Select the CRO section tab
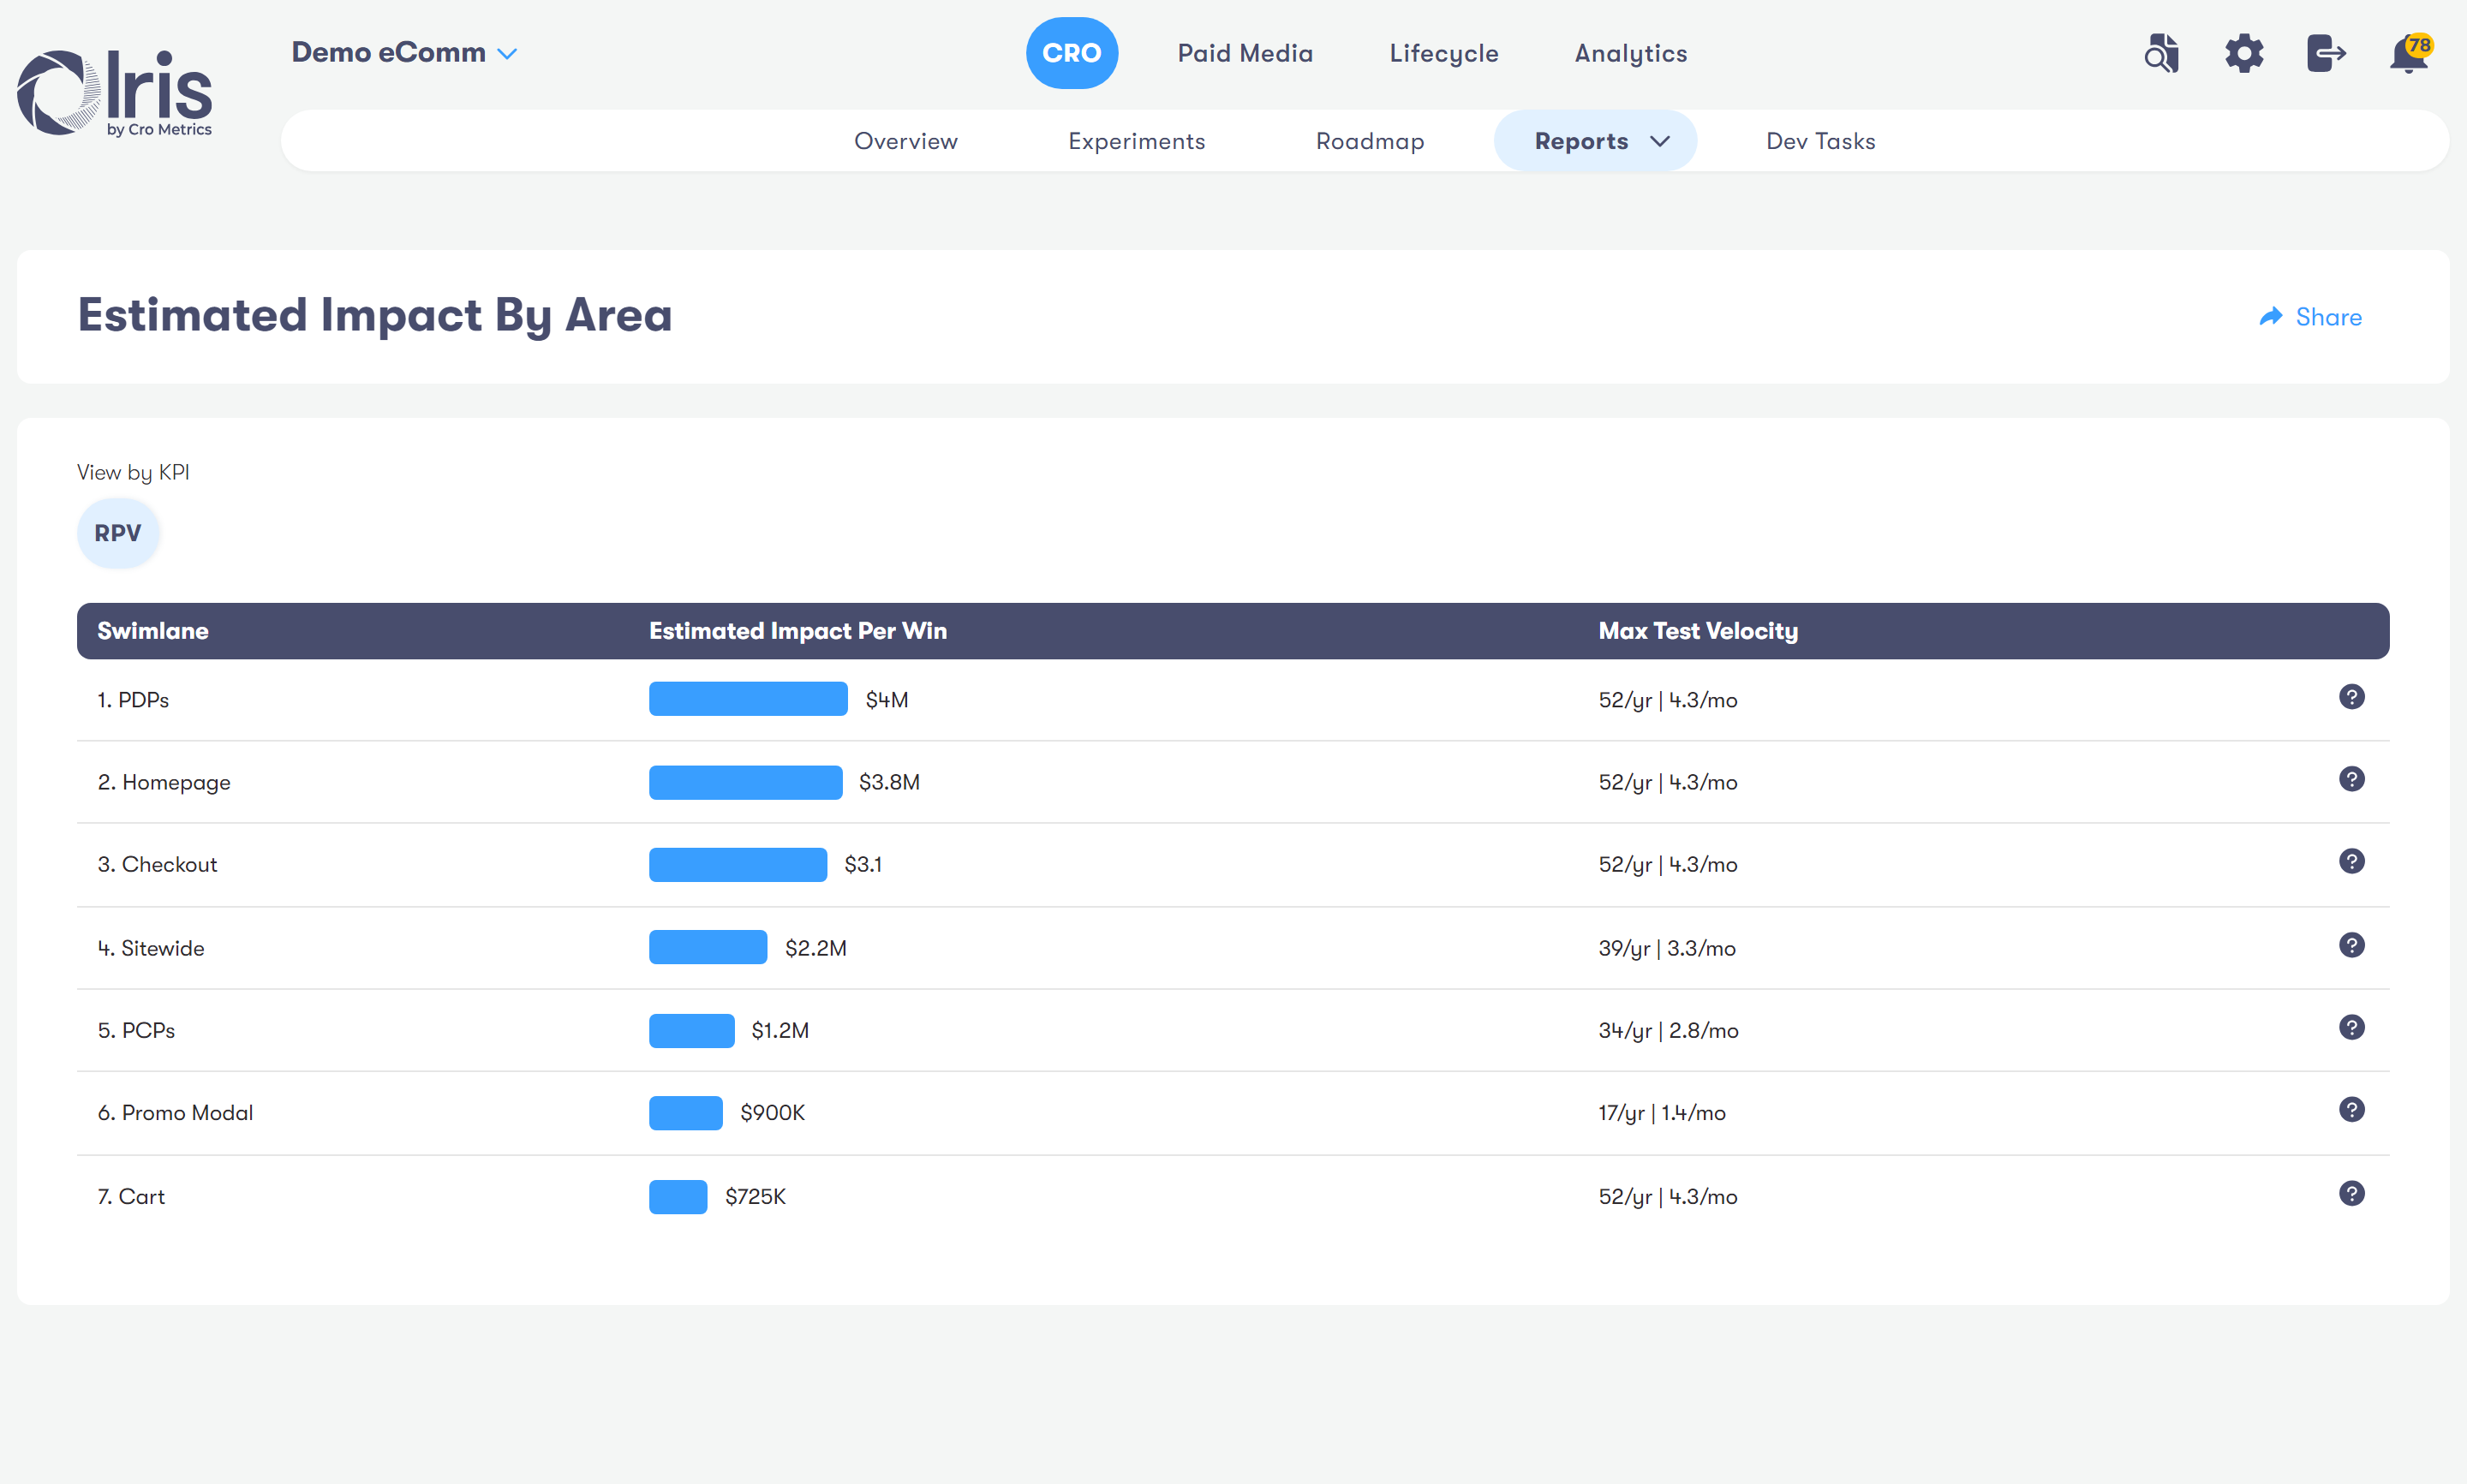 1071,53
